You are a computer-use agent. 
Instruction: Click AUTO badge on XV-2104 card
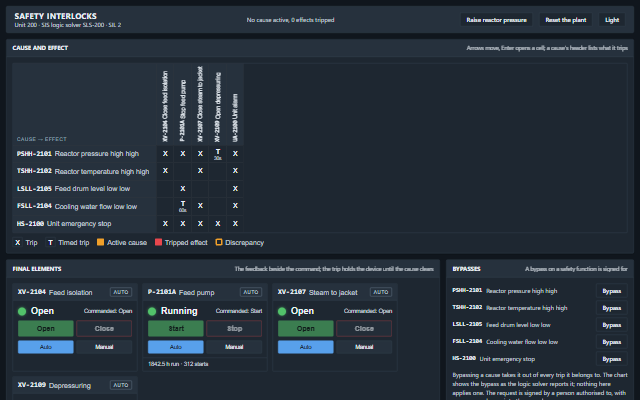coord(121,292)
